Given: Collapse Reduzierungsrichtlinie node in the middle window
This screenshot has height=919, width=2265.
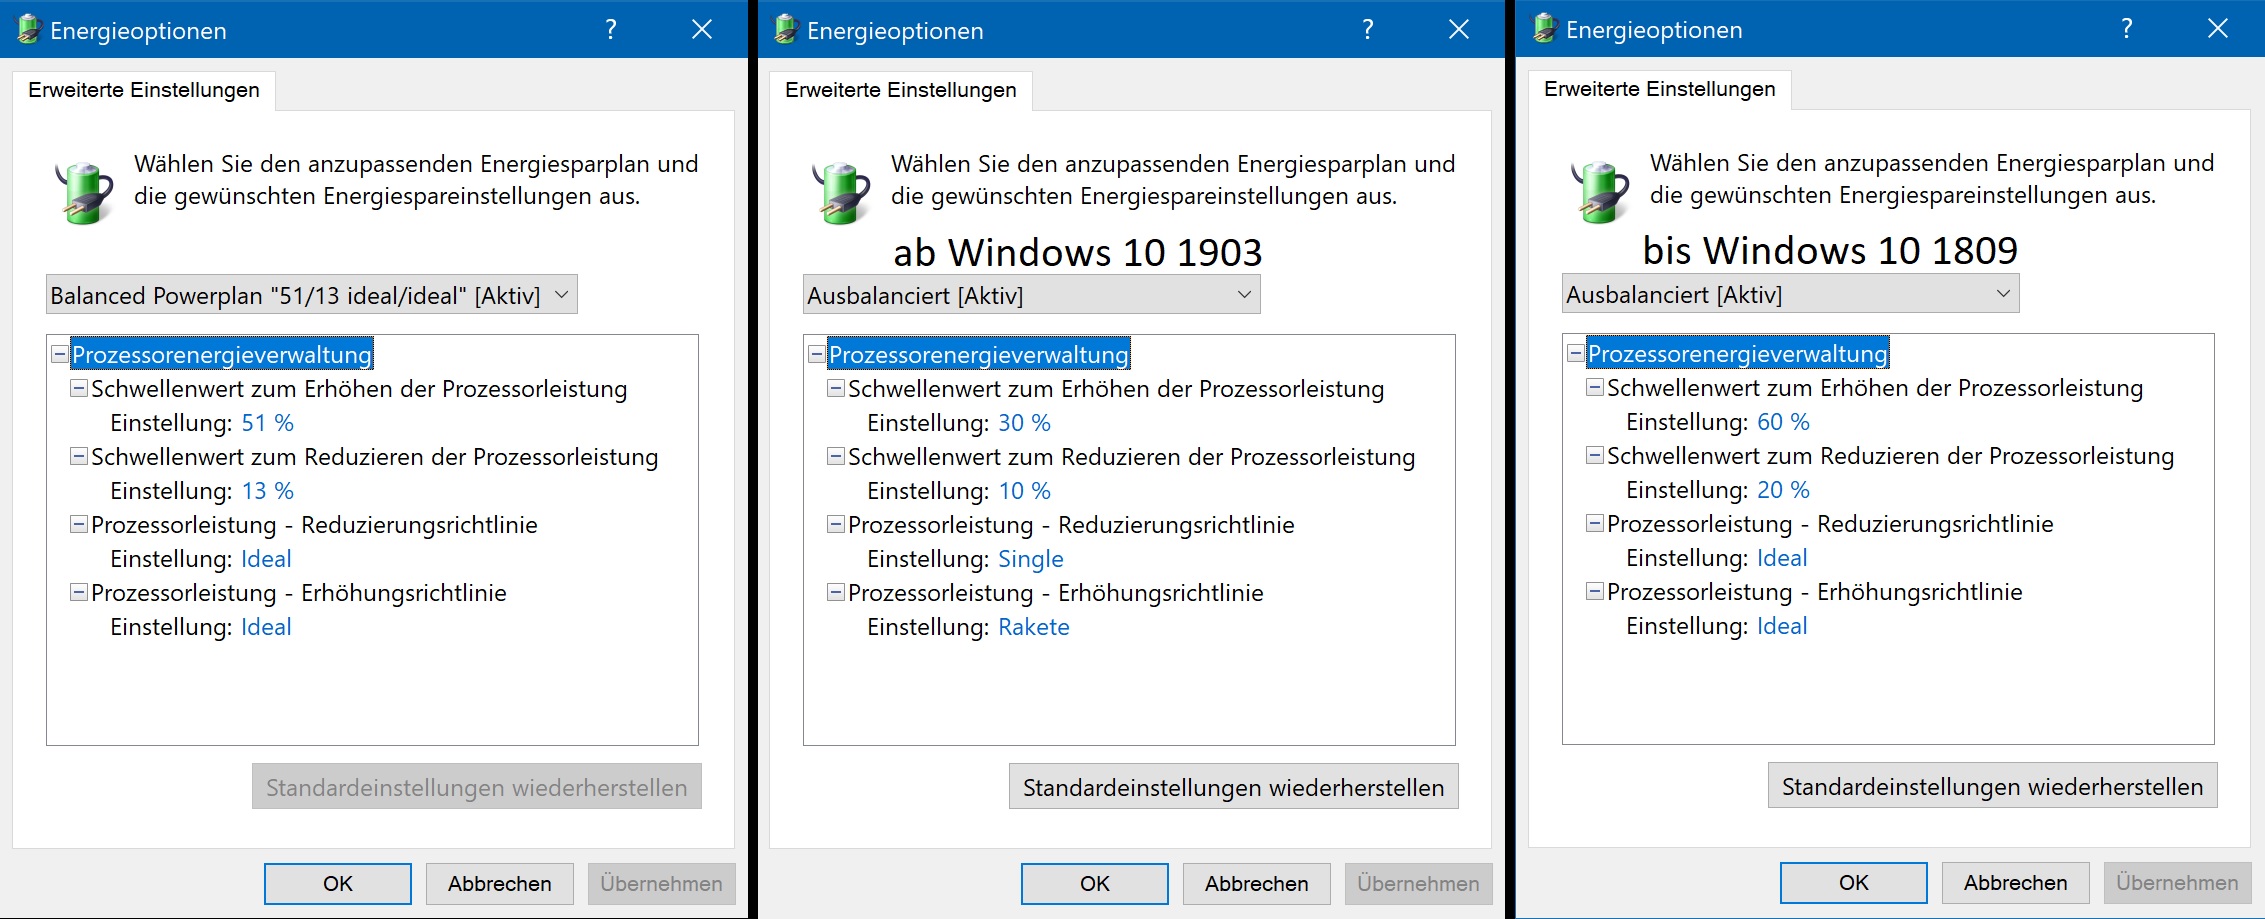Looking at the screenshot, I should tap(835, 524).
